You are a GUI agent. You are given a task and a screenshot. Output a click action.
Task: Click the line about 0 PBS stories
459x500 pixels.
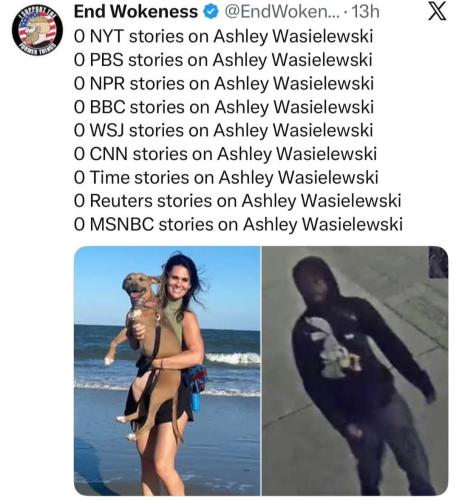(x=223, y=60)
